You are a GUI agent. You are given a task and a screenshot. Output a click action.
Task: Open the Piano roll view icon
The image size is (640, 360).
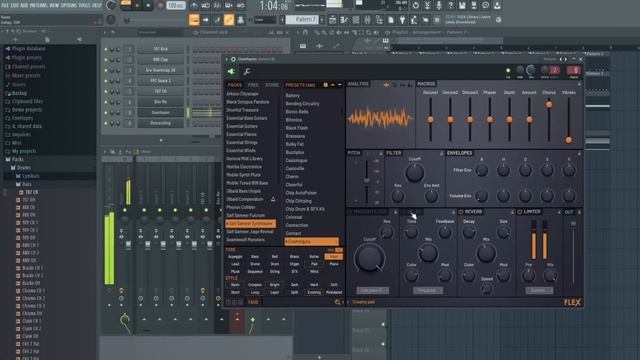[x=344, y=20]
